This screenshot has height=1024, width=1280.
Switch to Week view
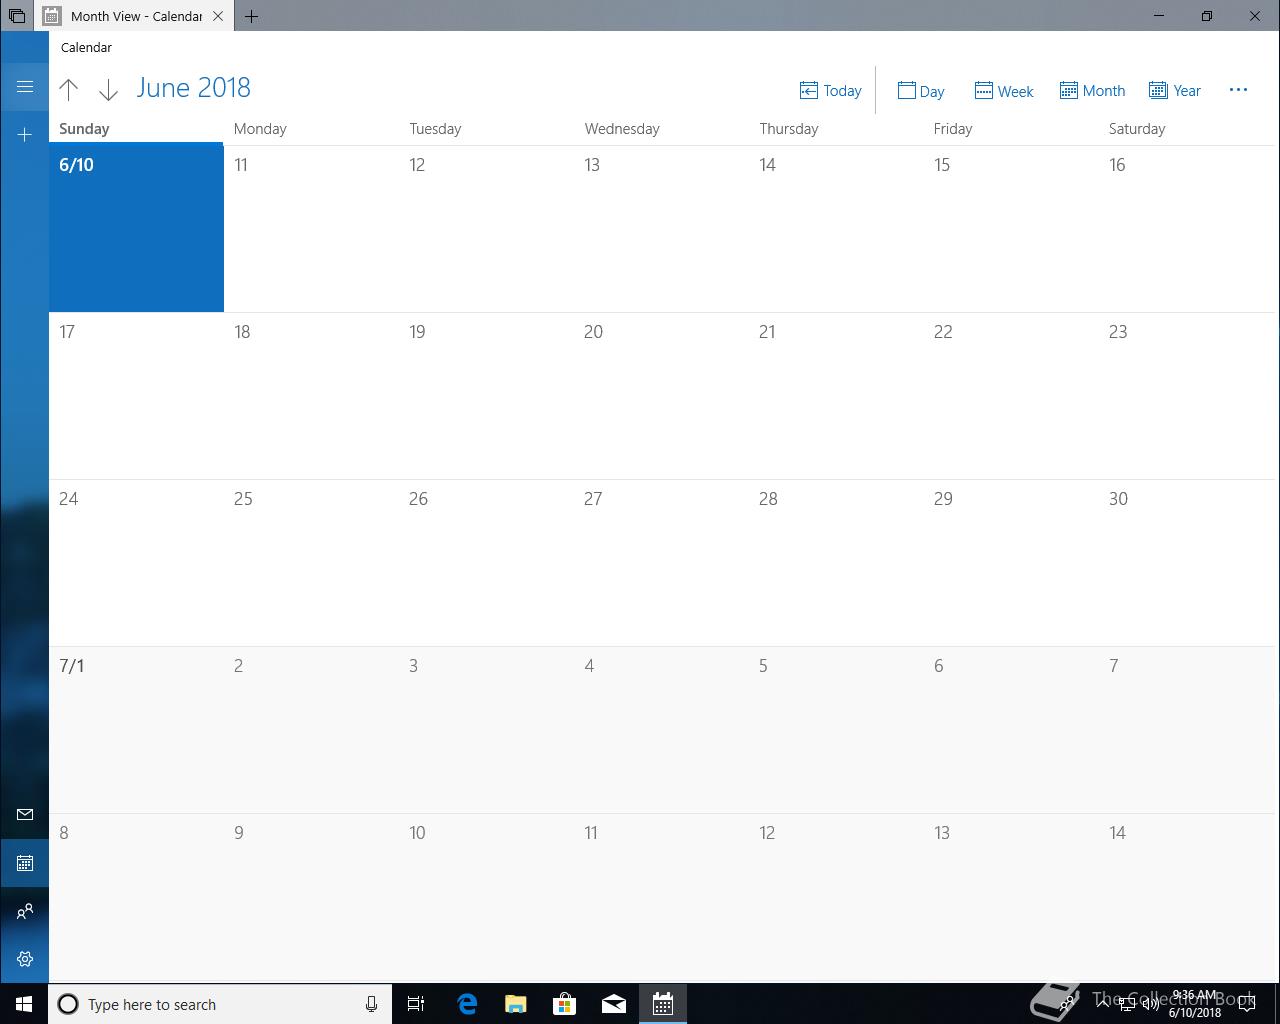click(1004, 91)
